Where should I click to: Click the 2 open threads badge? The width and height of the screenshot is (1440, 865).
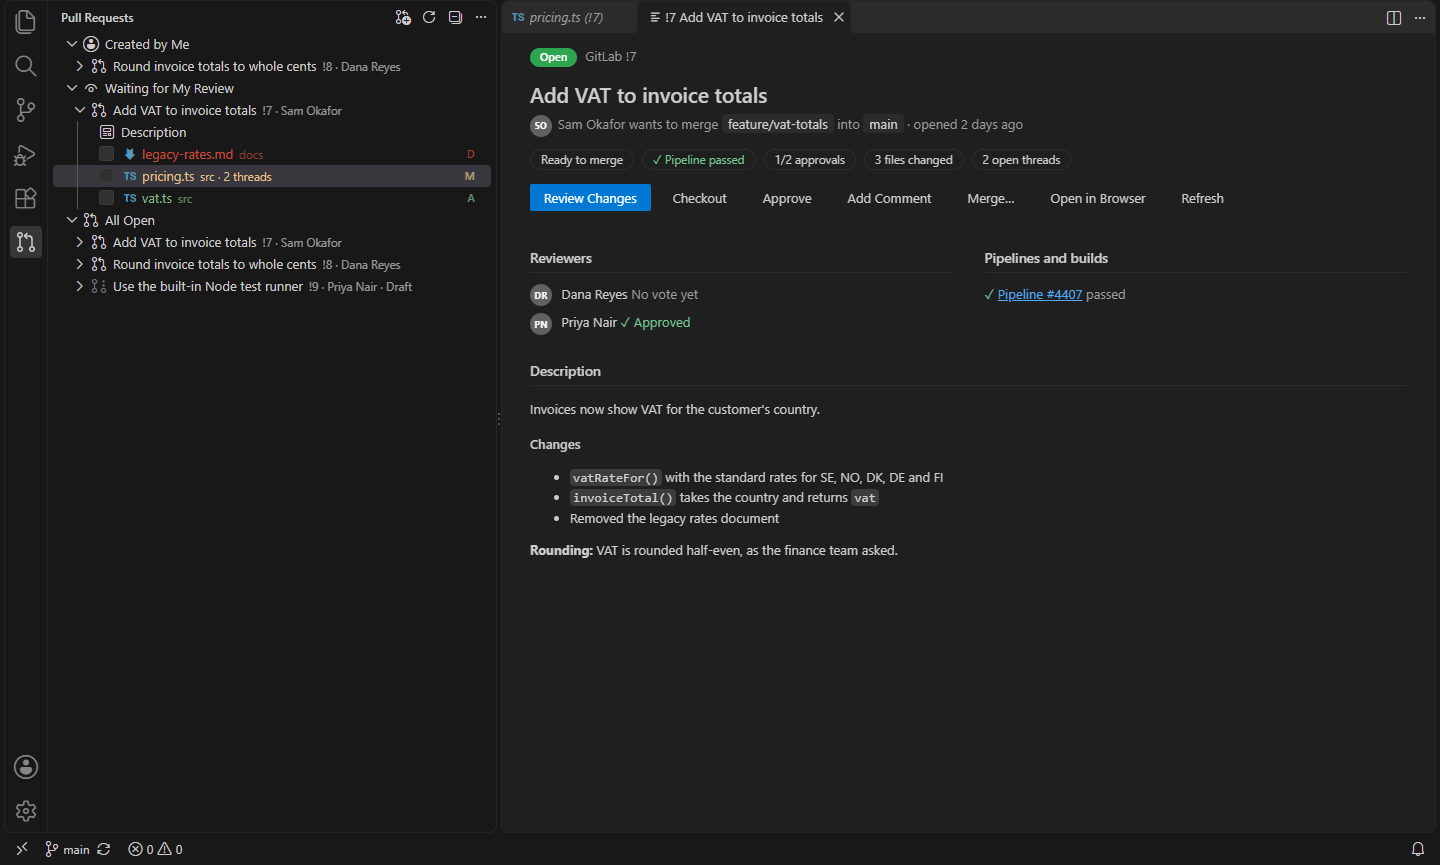click(x=1021, y=160)
